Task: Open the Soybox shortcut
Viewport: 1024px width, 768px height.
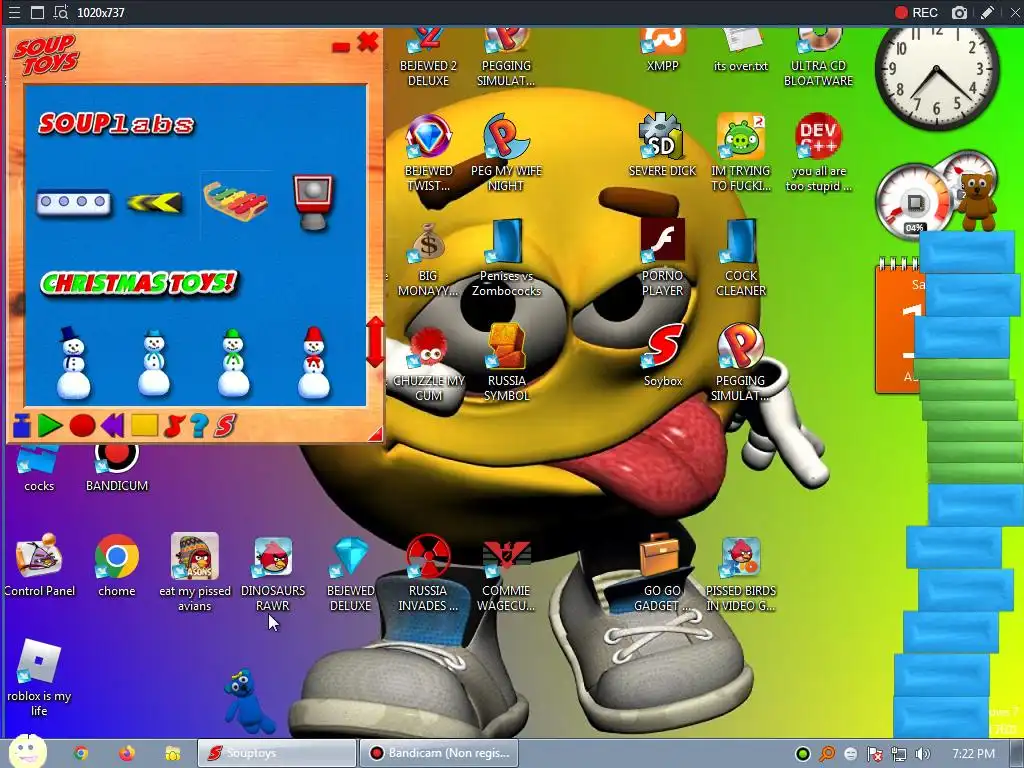Action: point(663,355)
